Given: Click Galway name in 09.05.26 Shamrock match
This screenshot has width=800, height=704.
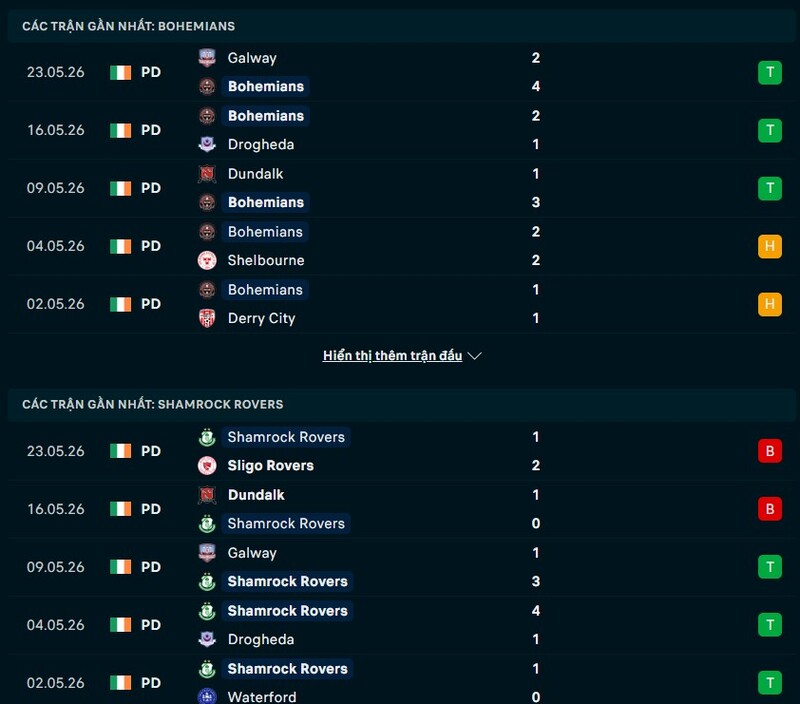Looking at the screenshot, I should point(252,553).
